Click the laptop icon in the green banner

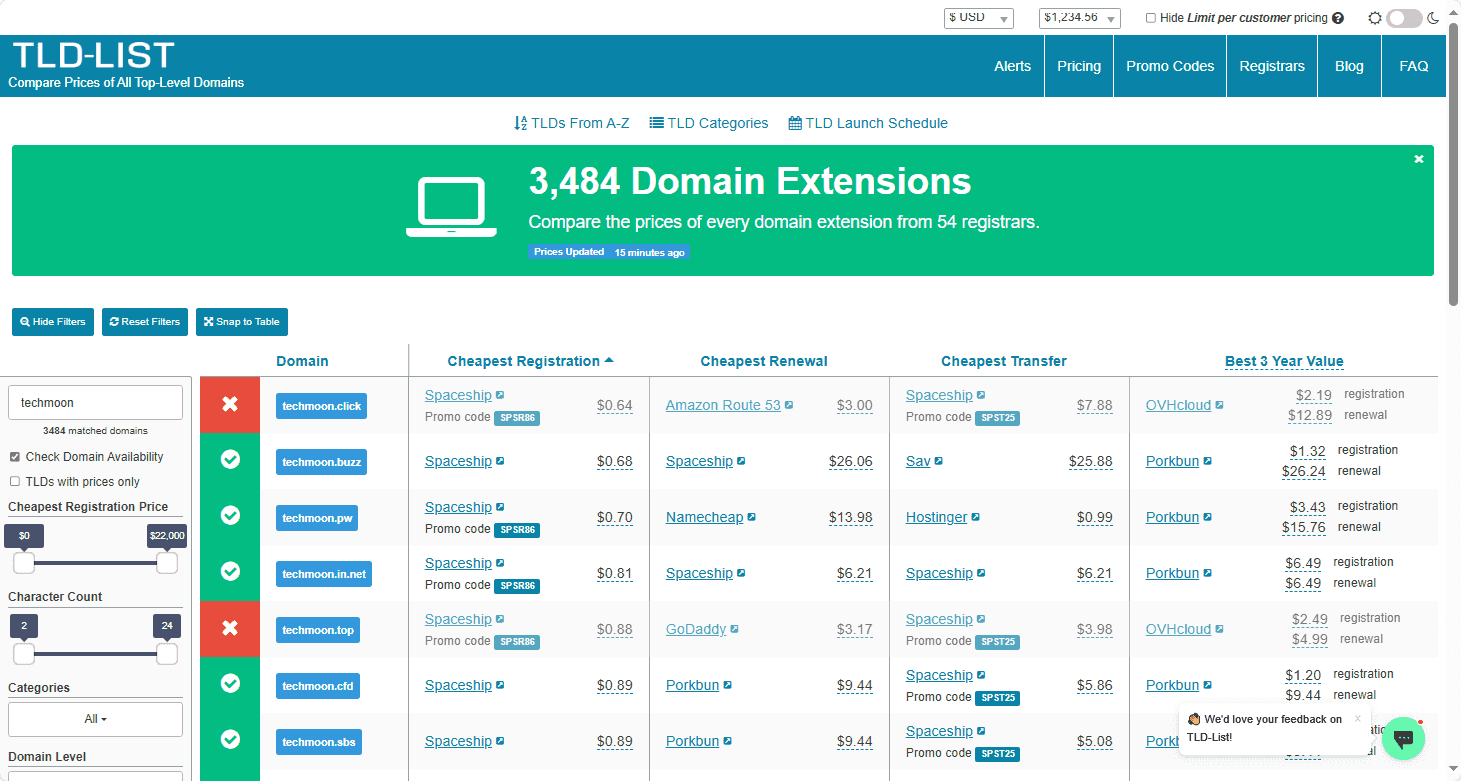[451, 208]
